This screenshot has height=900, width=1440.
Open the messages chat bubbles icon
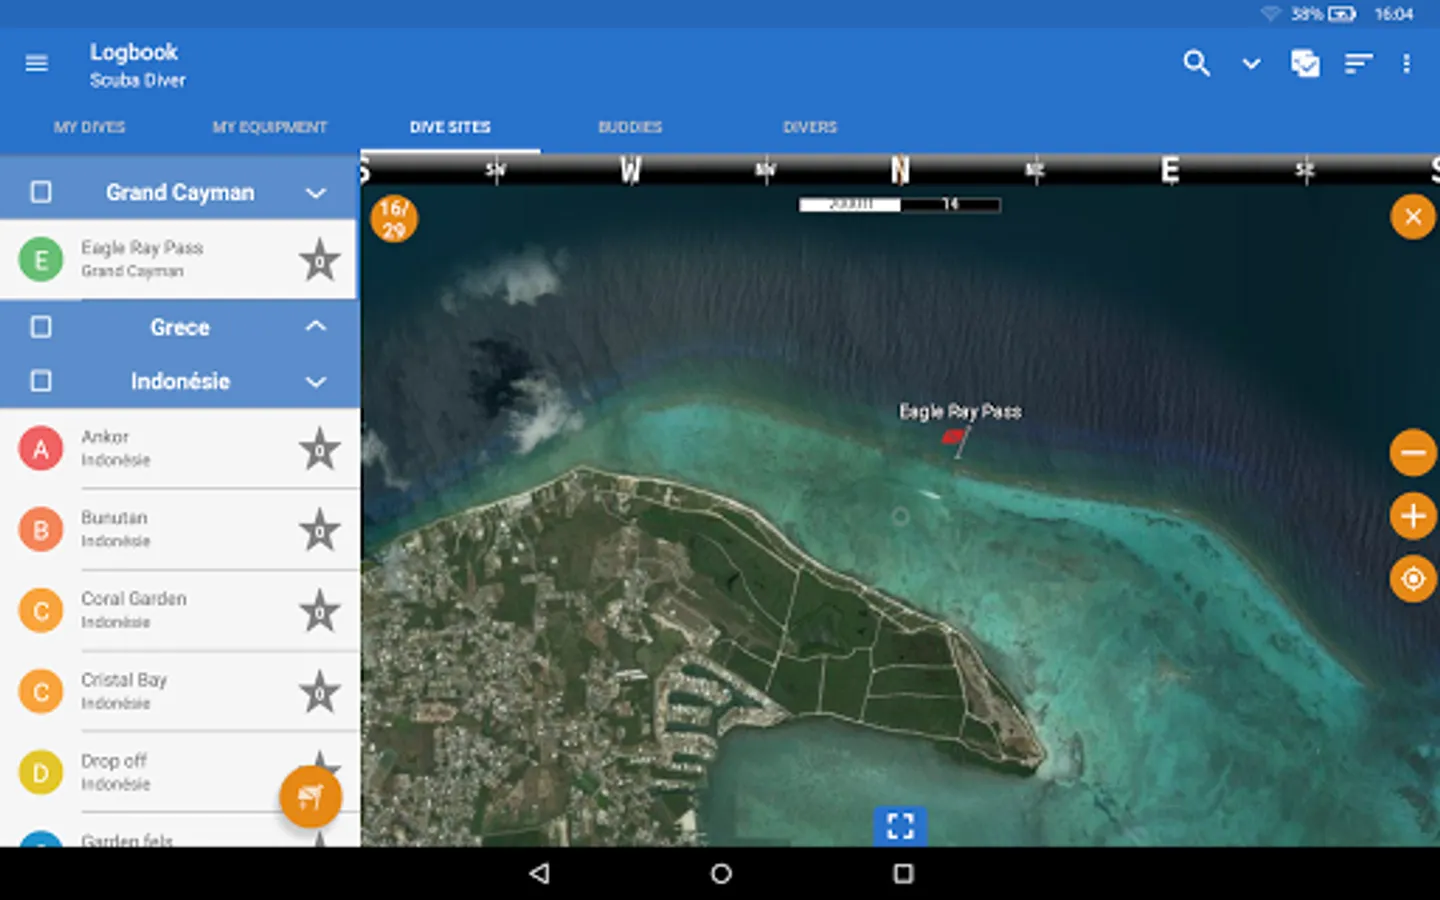point(1305,63)
